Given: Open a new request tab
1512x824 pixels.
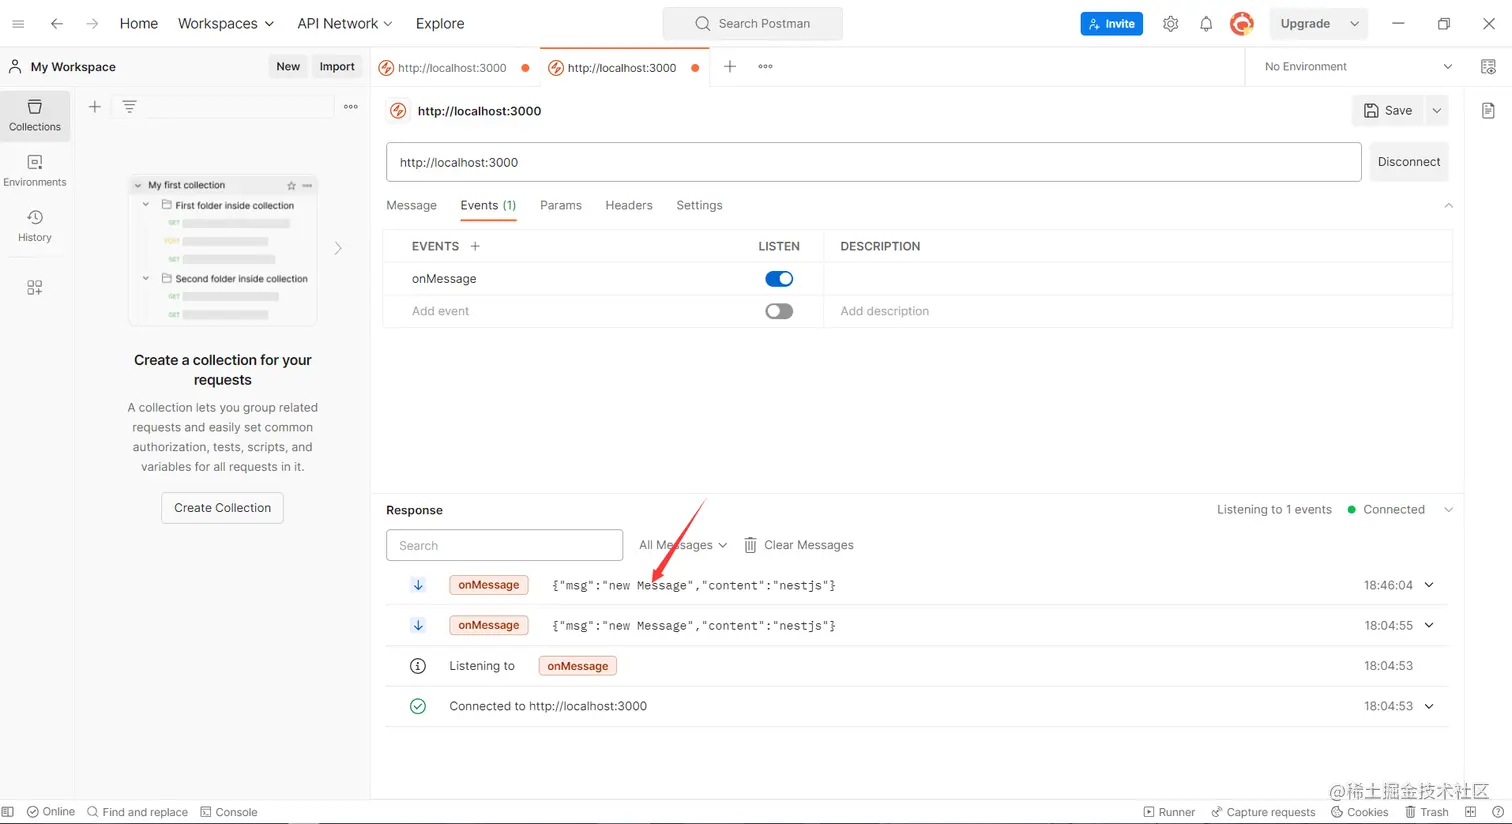Looking at the screenshot, I should coord(730,67).
